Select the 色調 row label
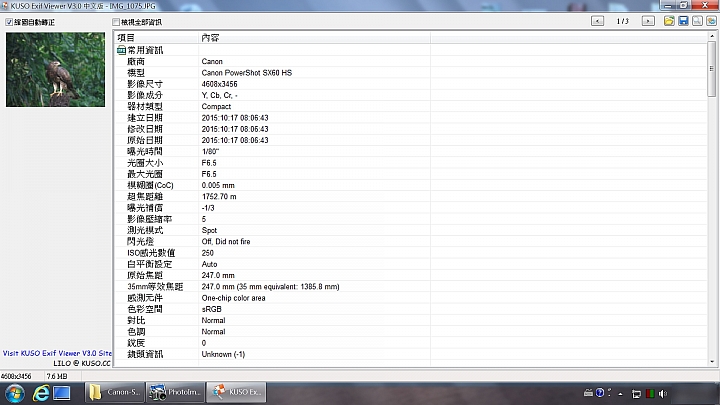 point(136,332)
